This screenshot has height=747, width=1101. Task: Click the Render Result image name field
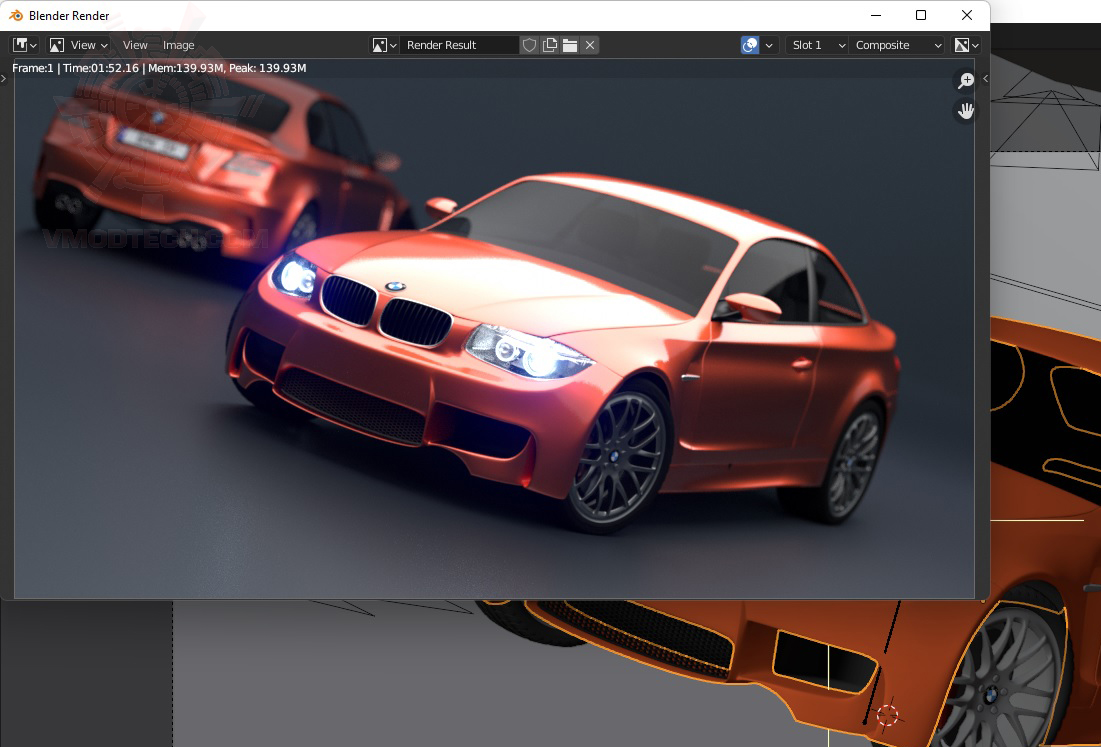[459, 45]
